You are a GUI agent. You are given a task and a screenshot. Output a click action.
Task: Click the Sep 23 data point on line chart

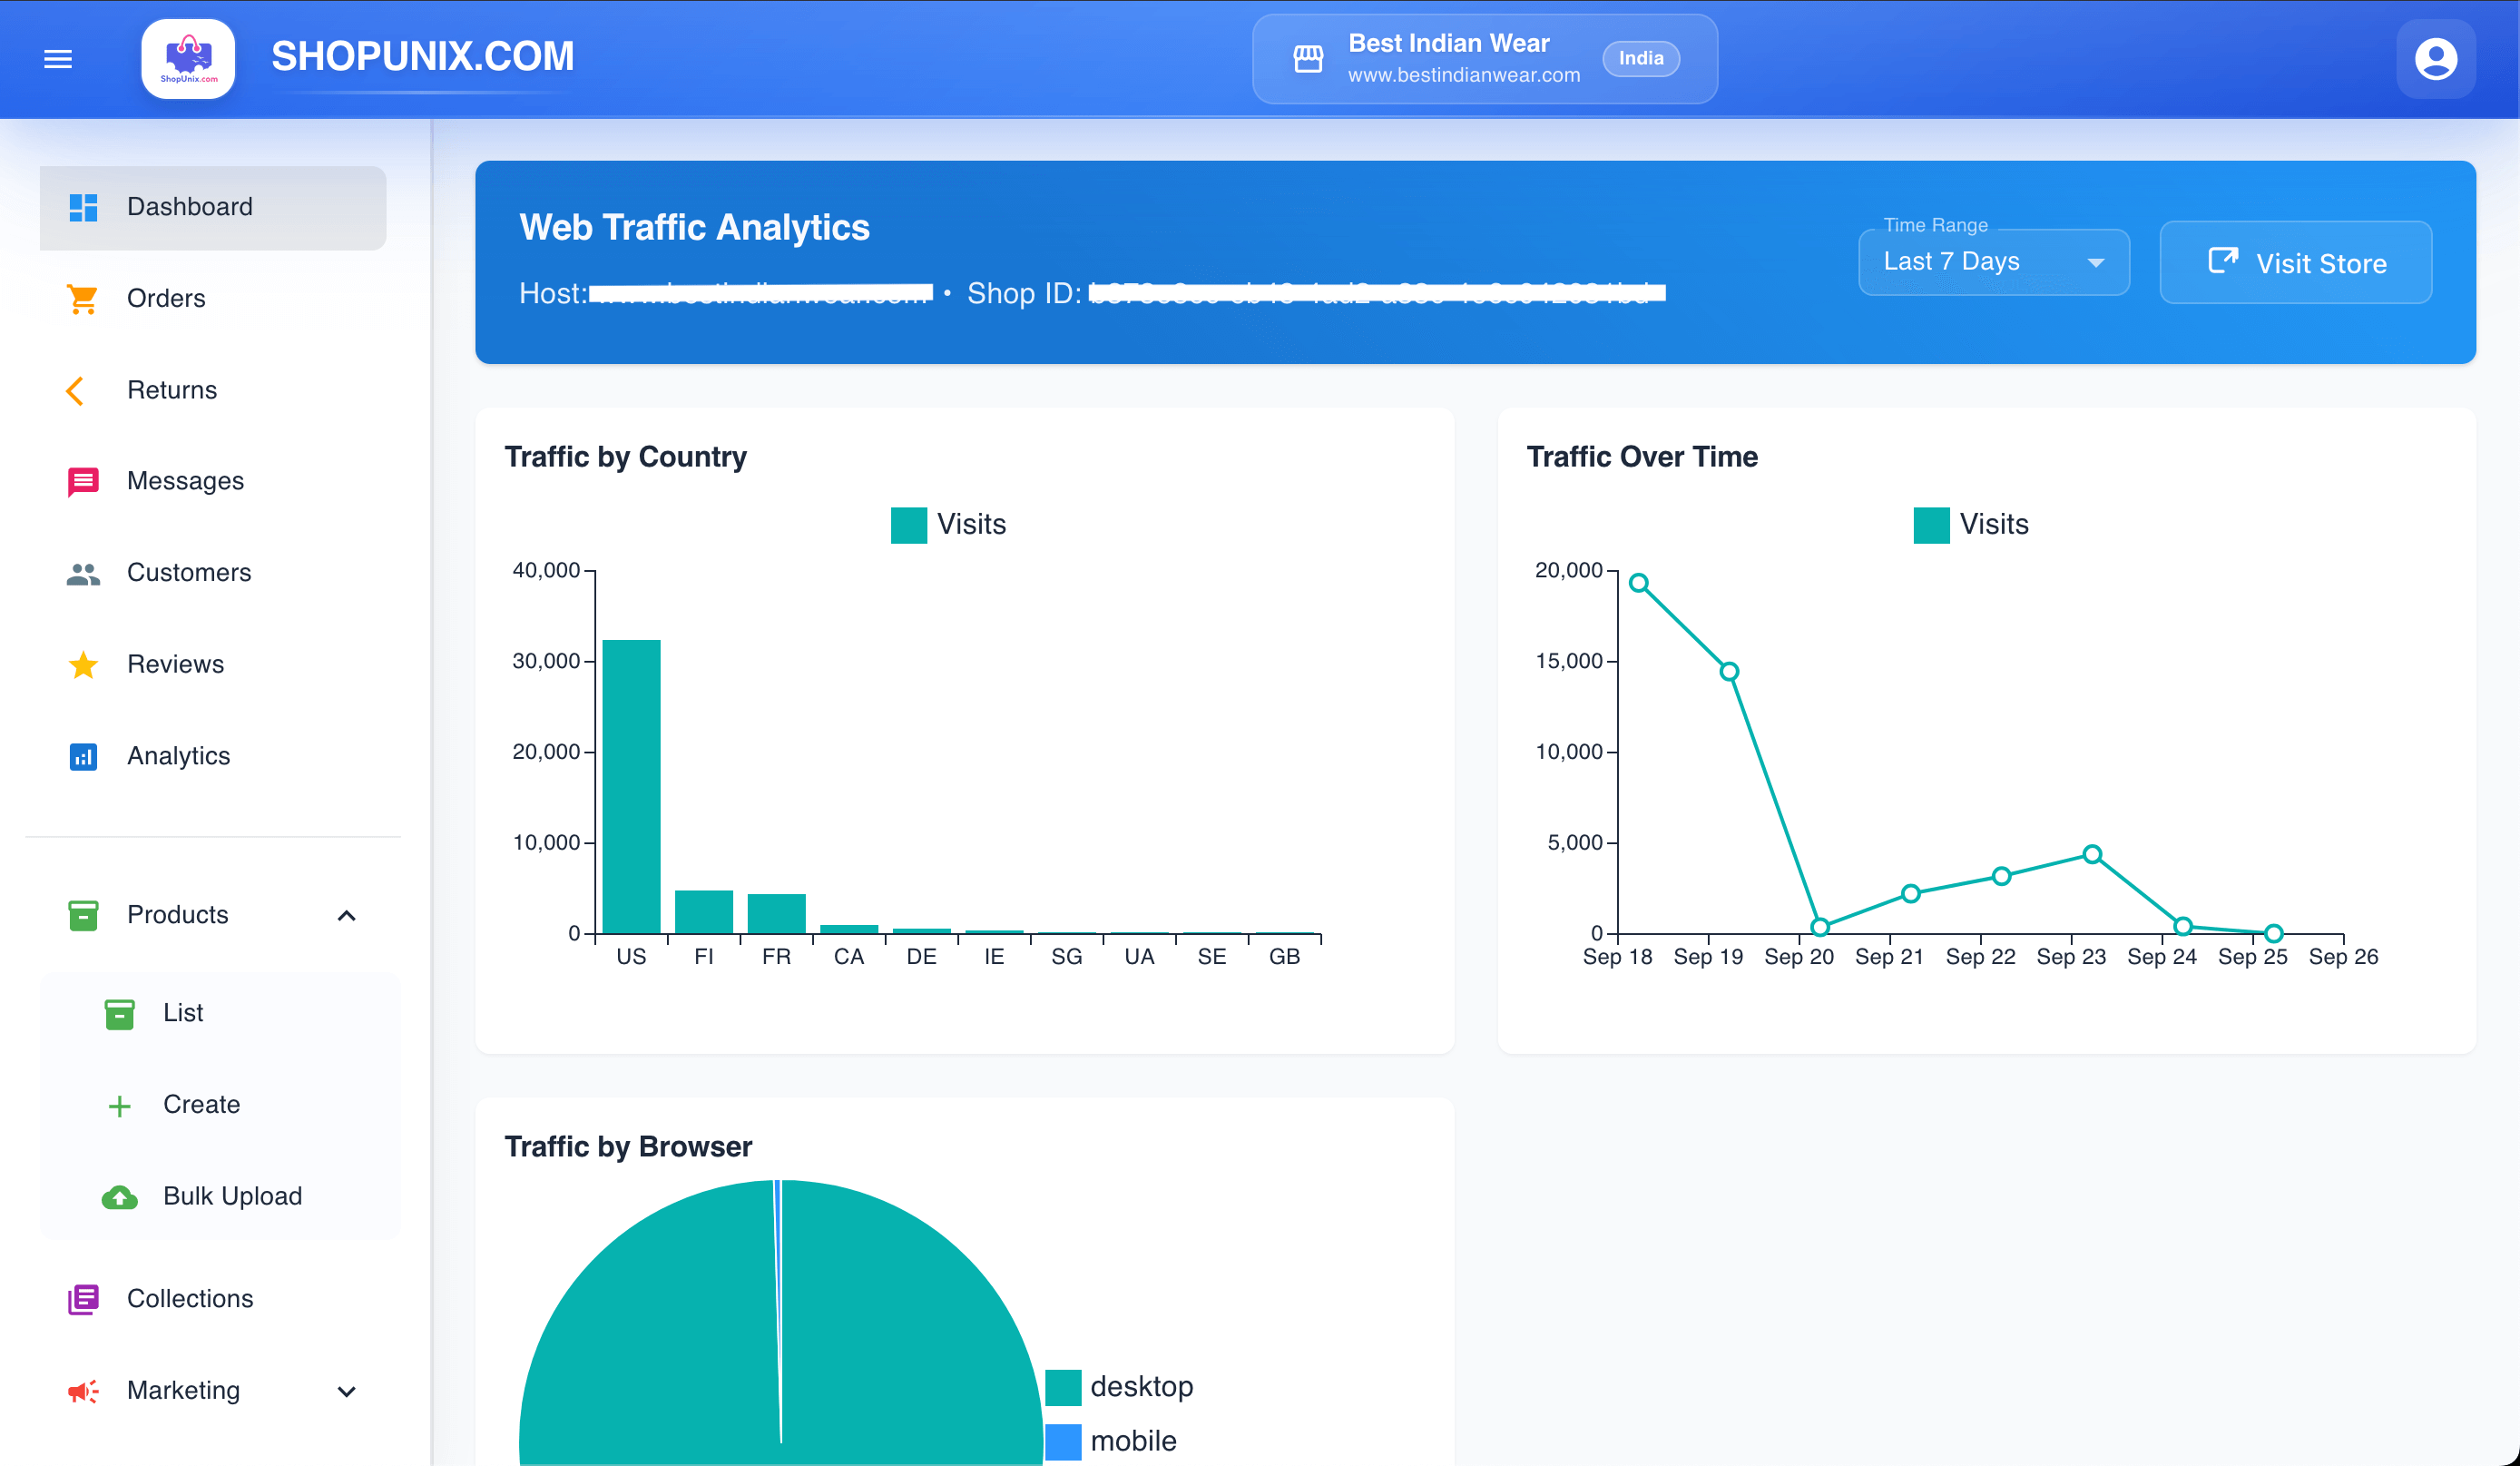(2092, 854)
